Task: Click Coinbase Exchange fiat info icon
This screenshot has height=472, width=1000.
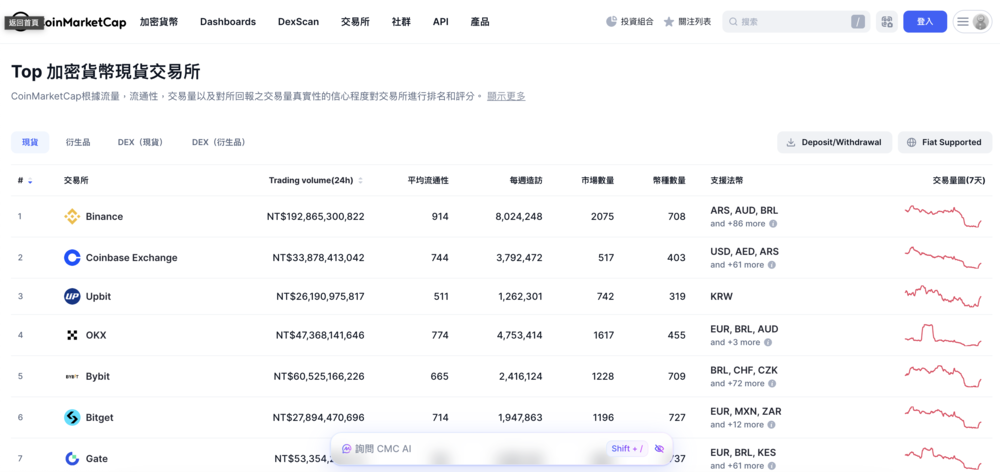Action: click(x=773, y=265)
